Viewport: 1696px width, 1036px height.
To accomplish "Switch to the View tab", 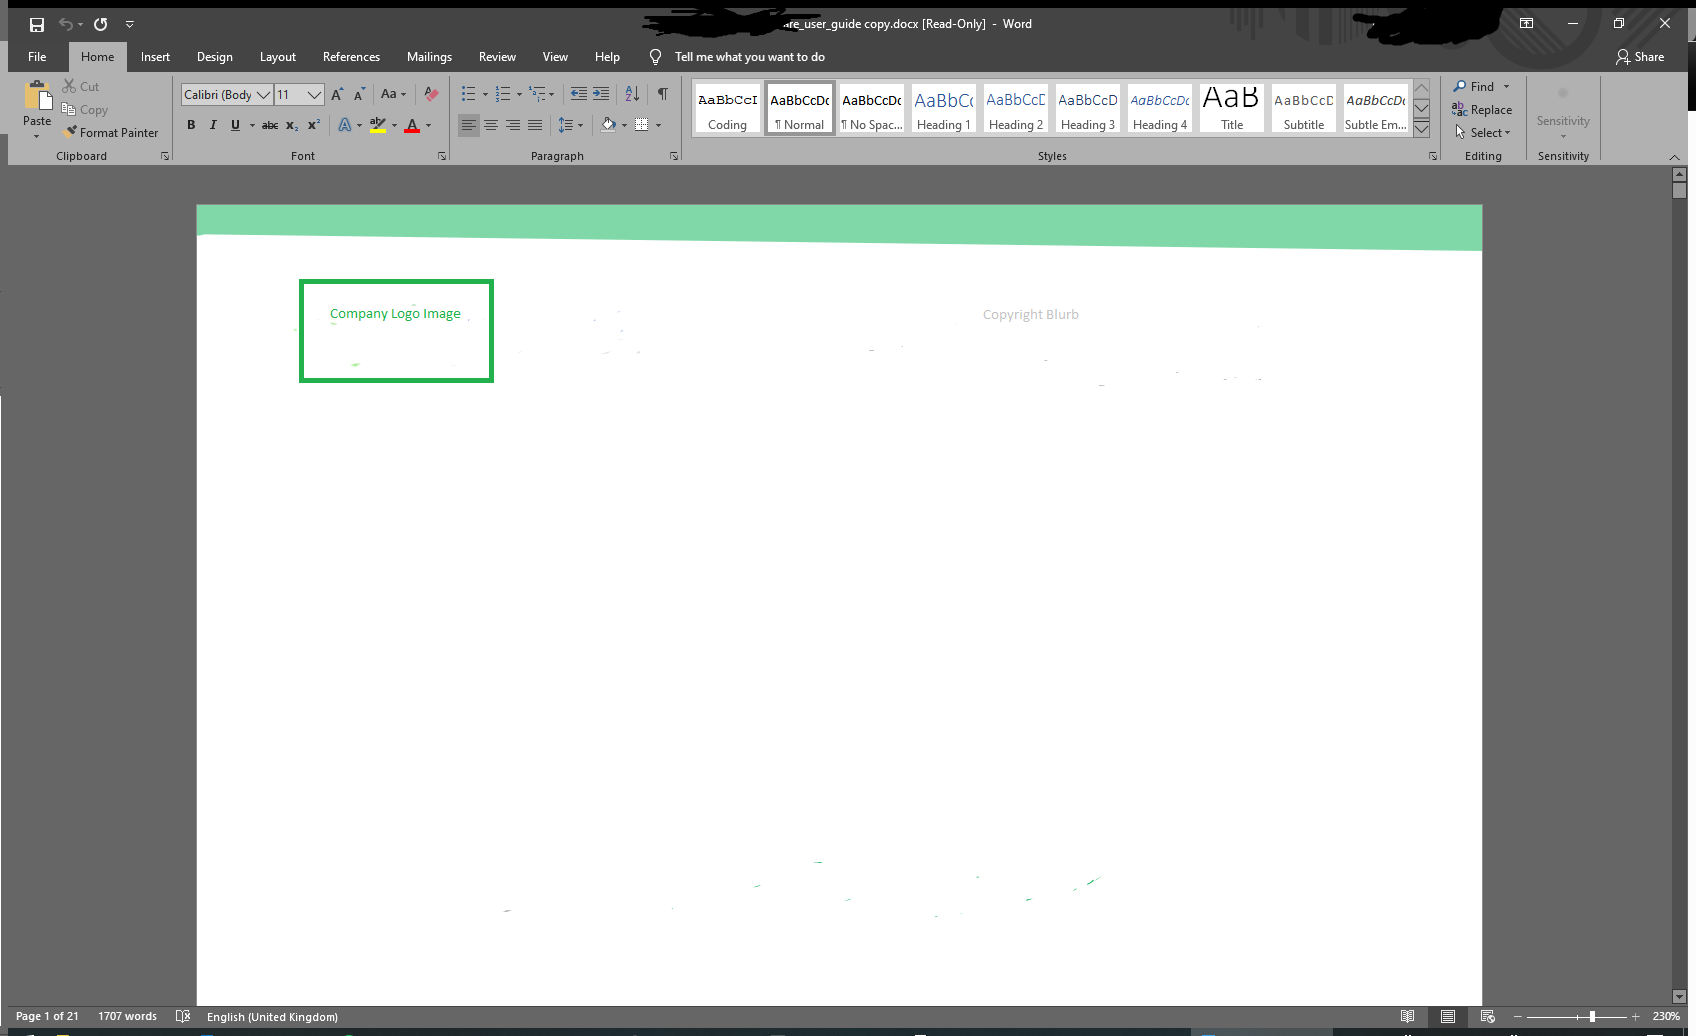I will (555, 57).
